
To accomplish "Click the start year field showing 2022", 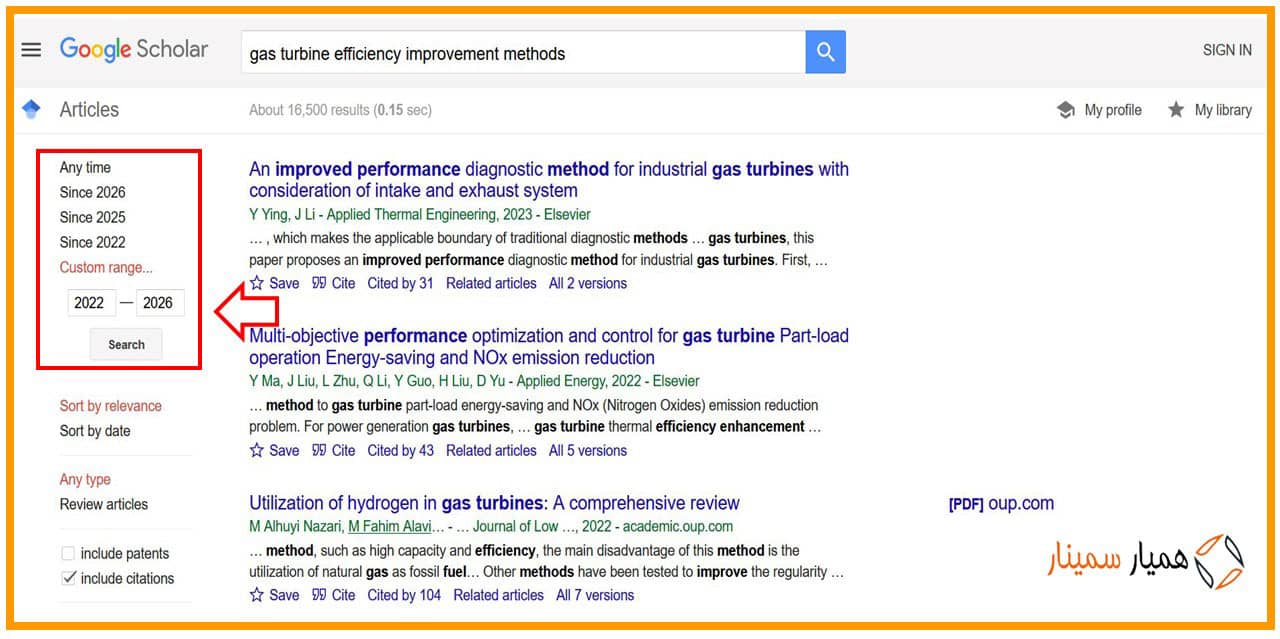I will click(x=89, y=303).
